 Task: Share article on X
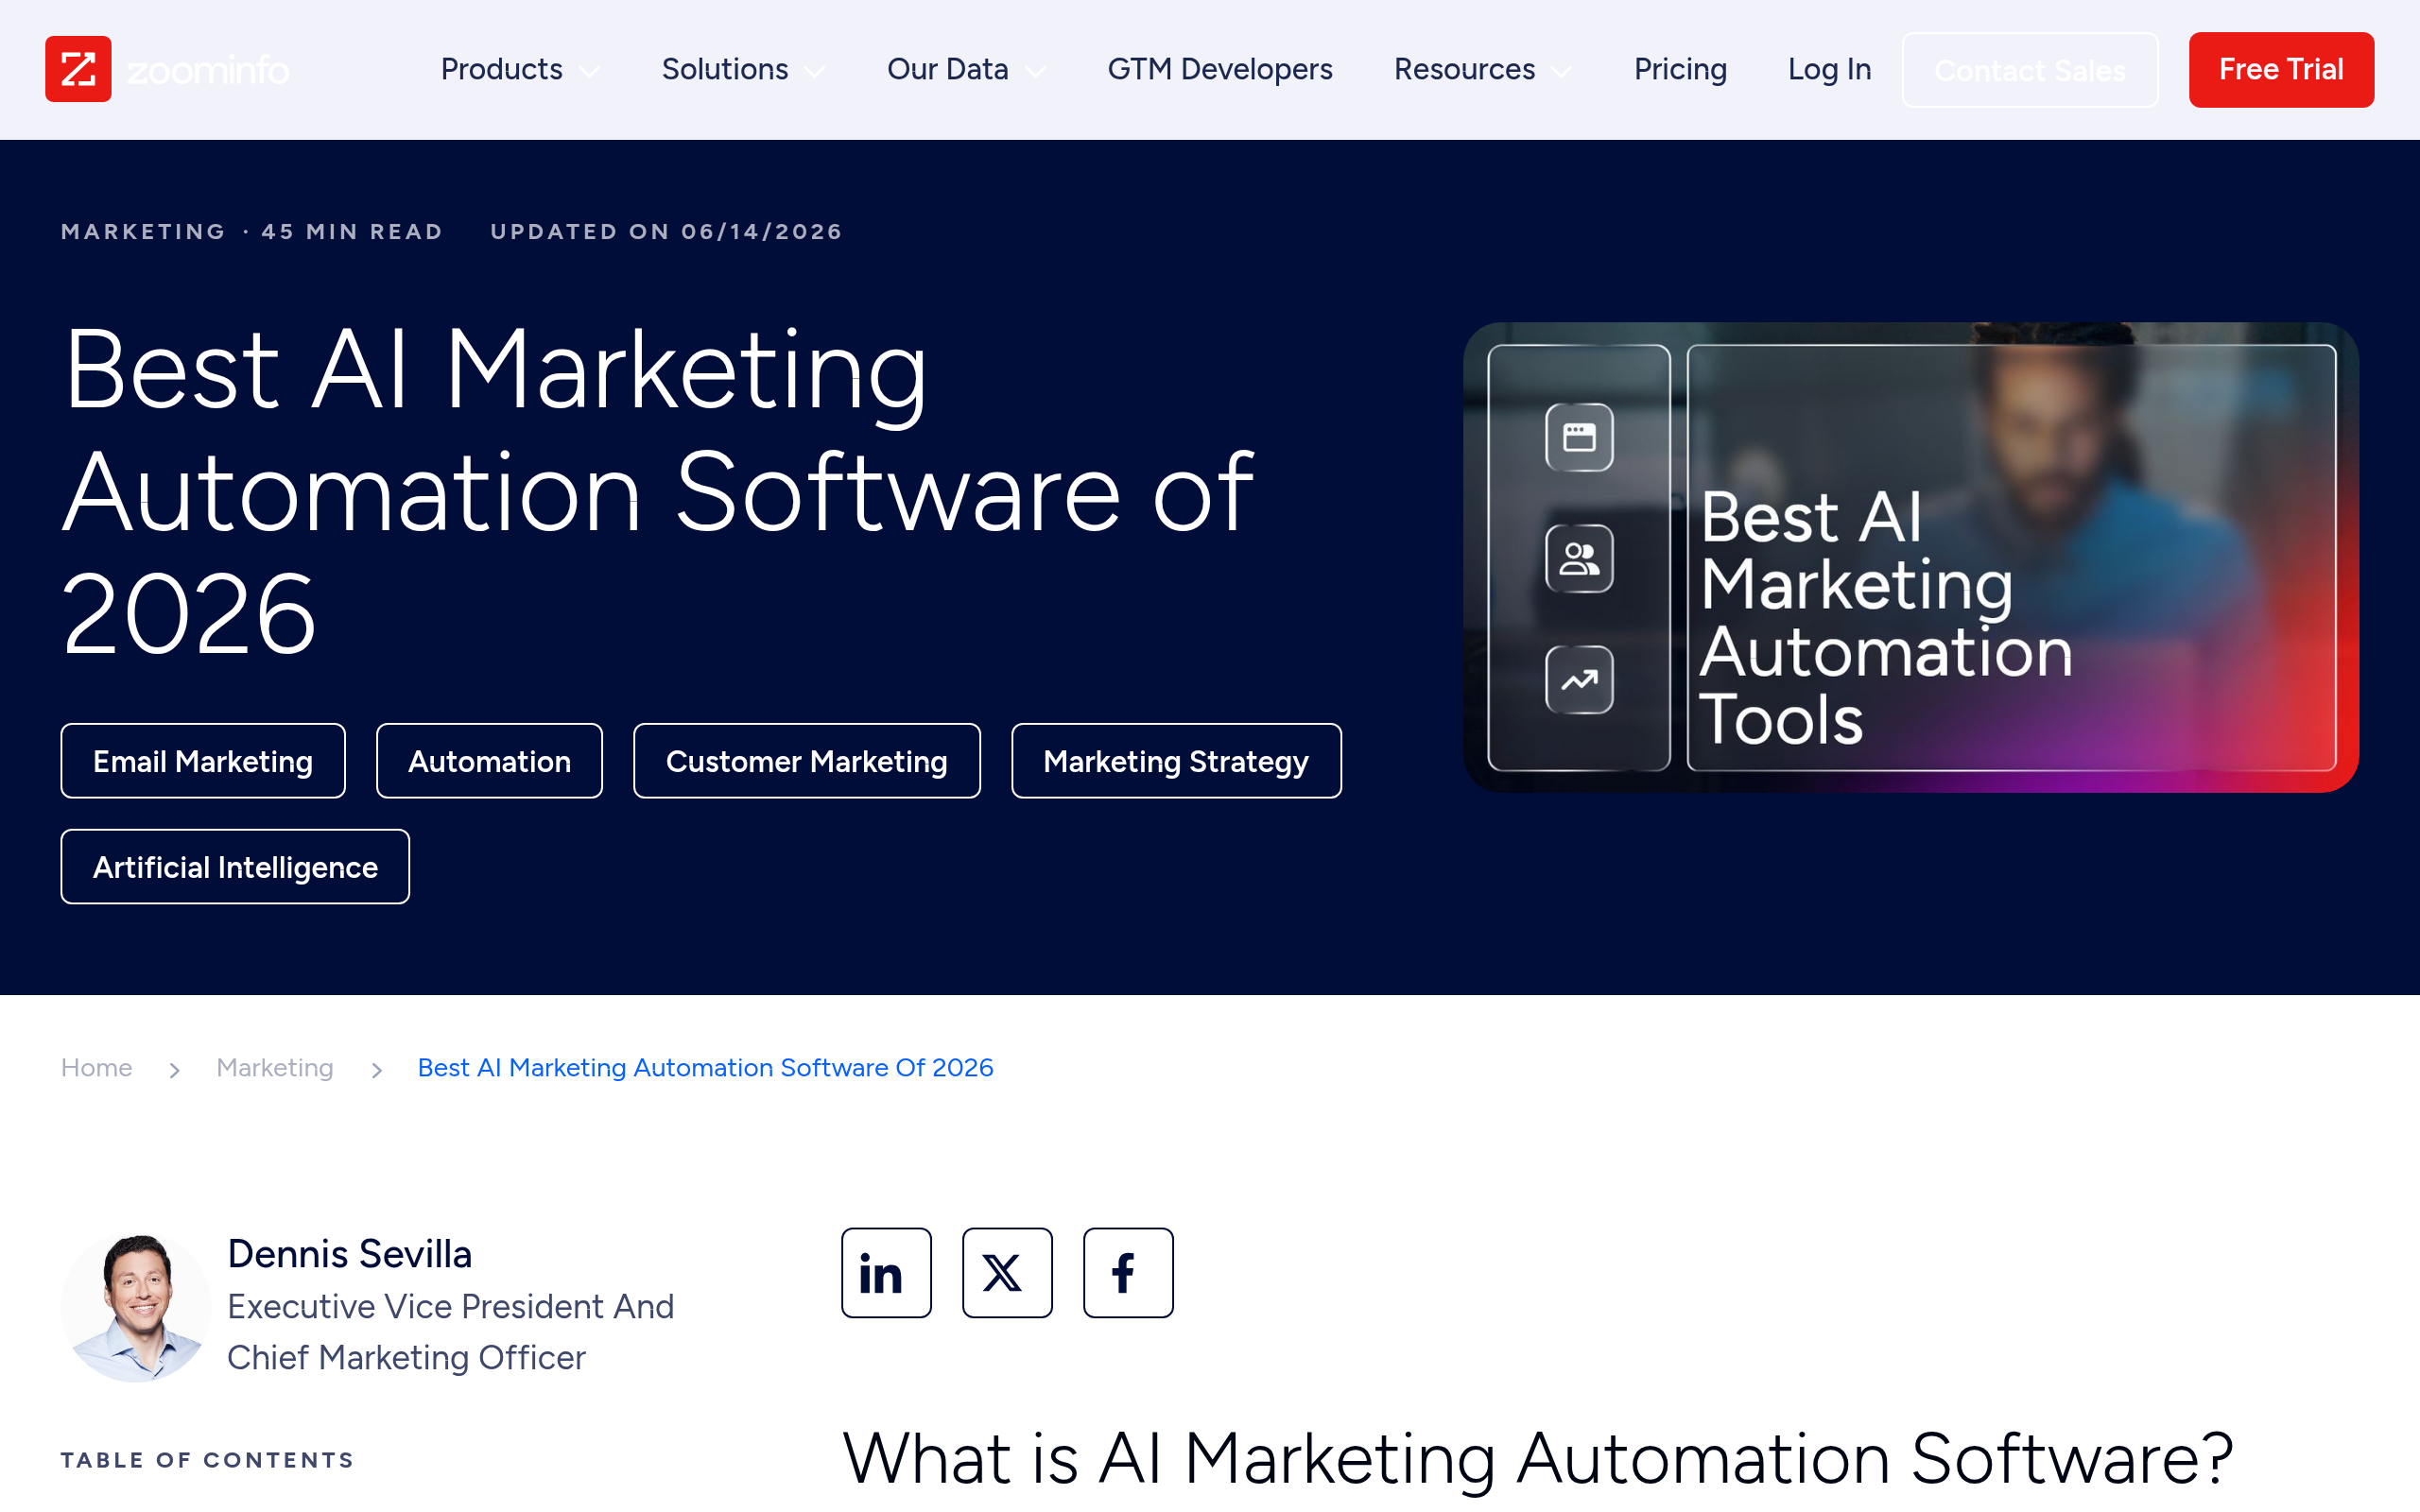1007,1272
